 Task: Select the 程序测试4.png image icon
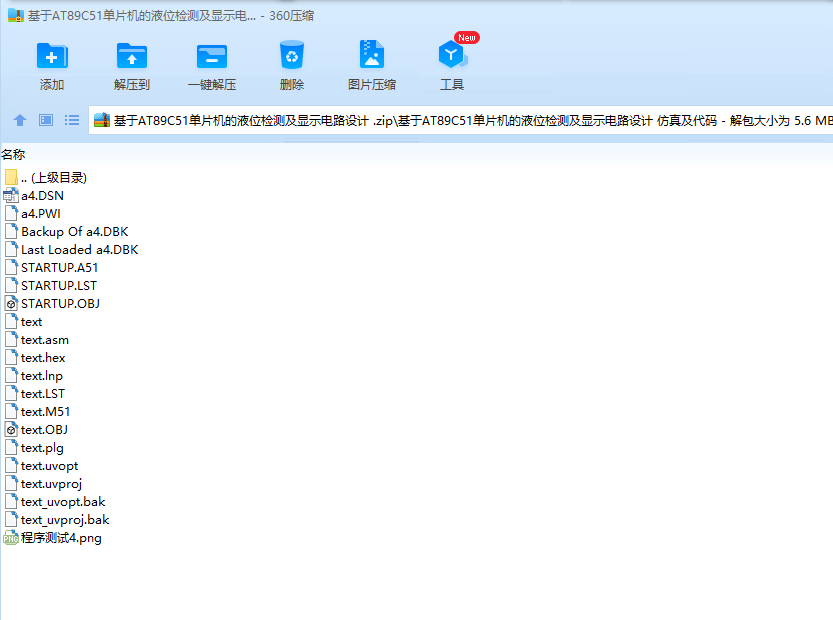11,538
